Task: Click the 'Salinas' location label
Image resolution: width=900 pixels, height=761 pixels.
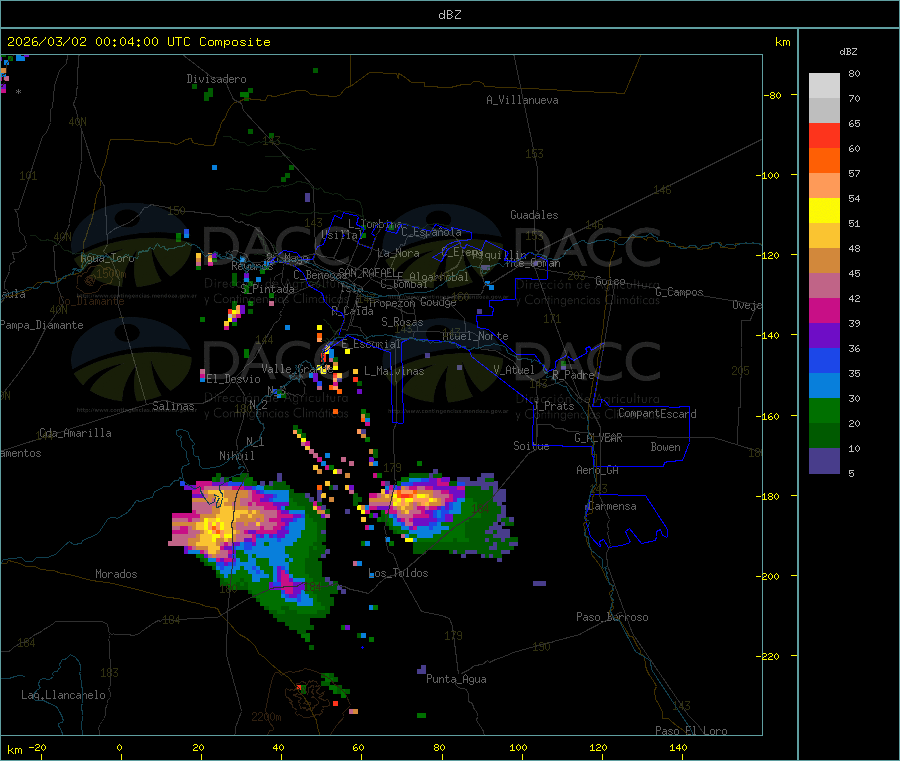Action: pyautogui.click(x=173, y=406)
